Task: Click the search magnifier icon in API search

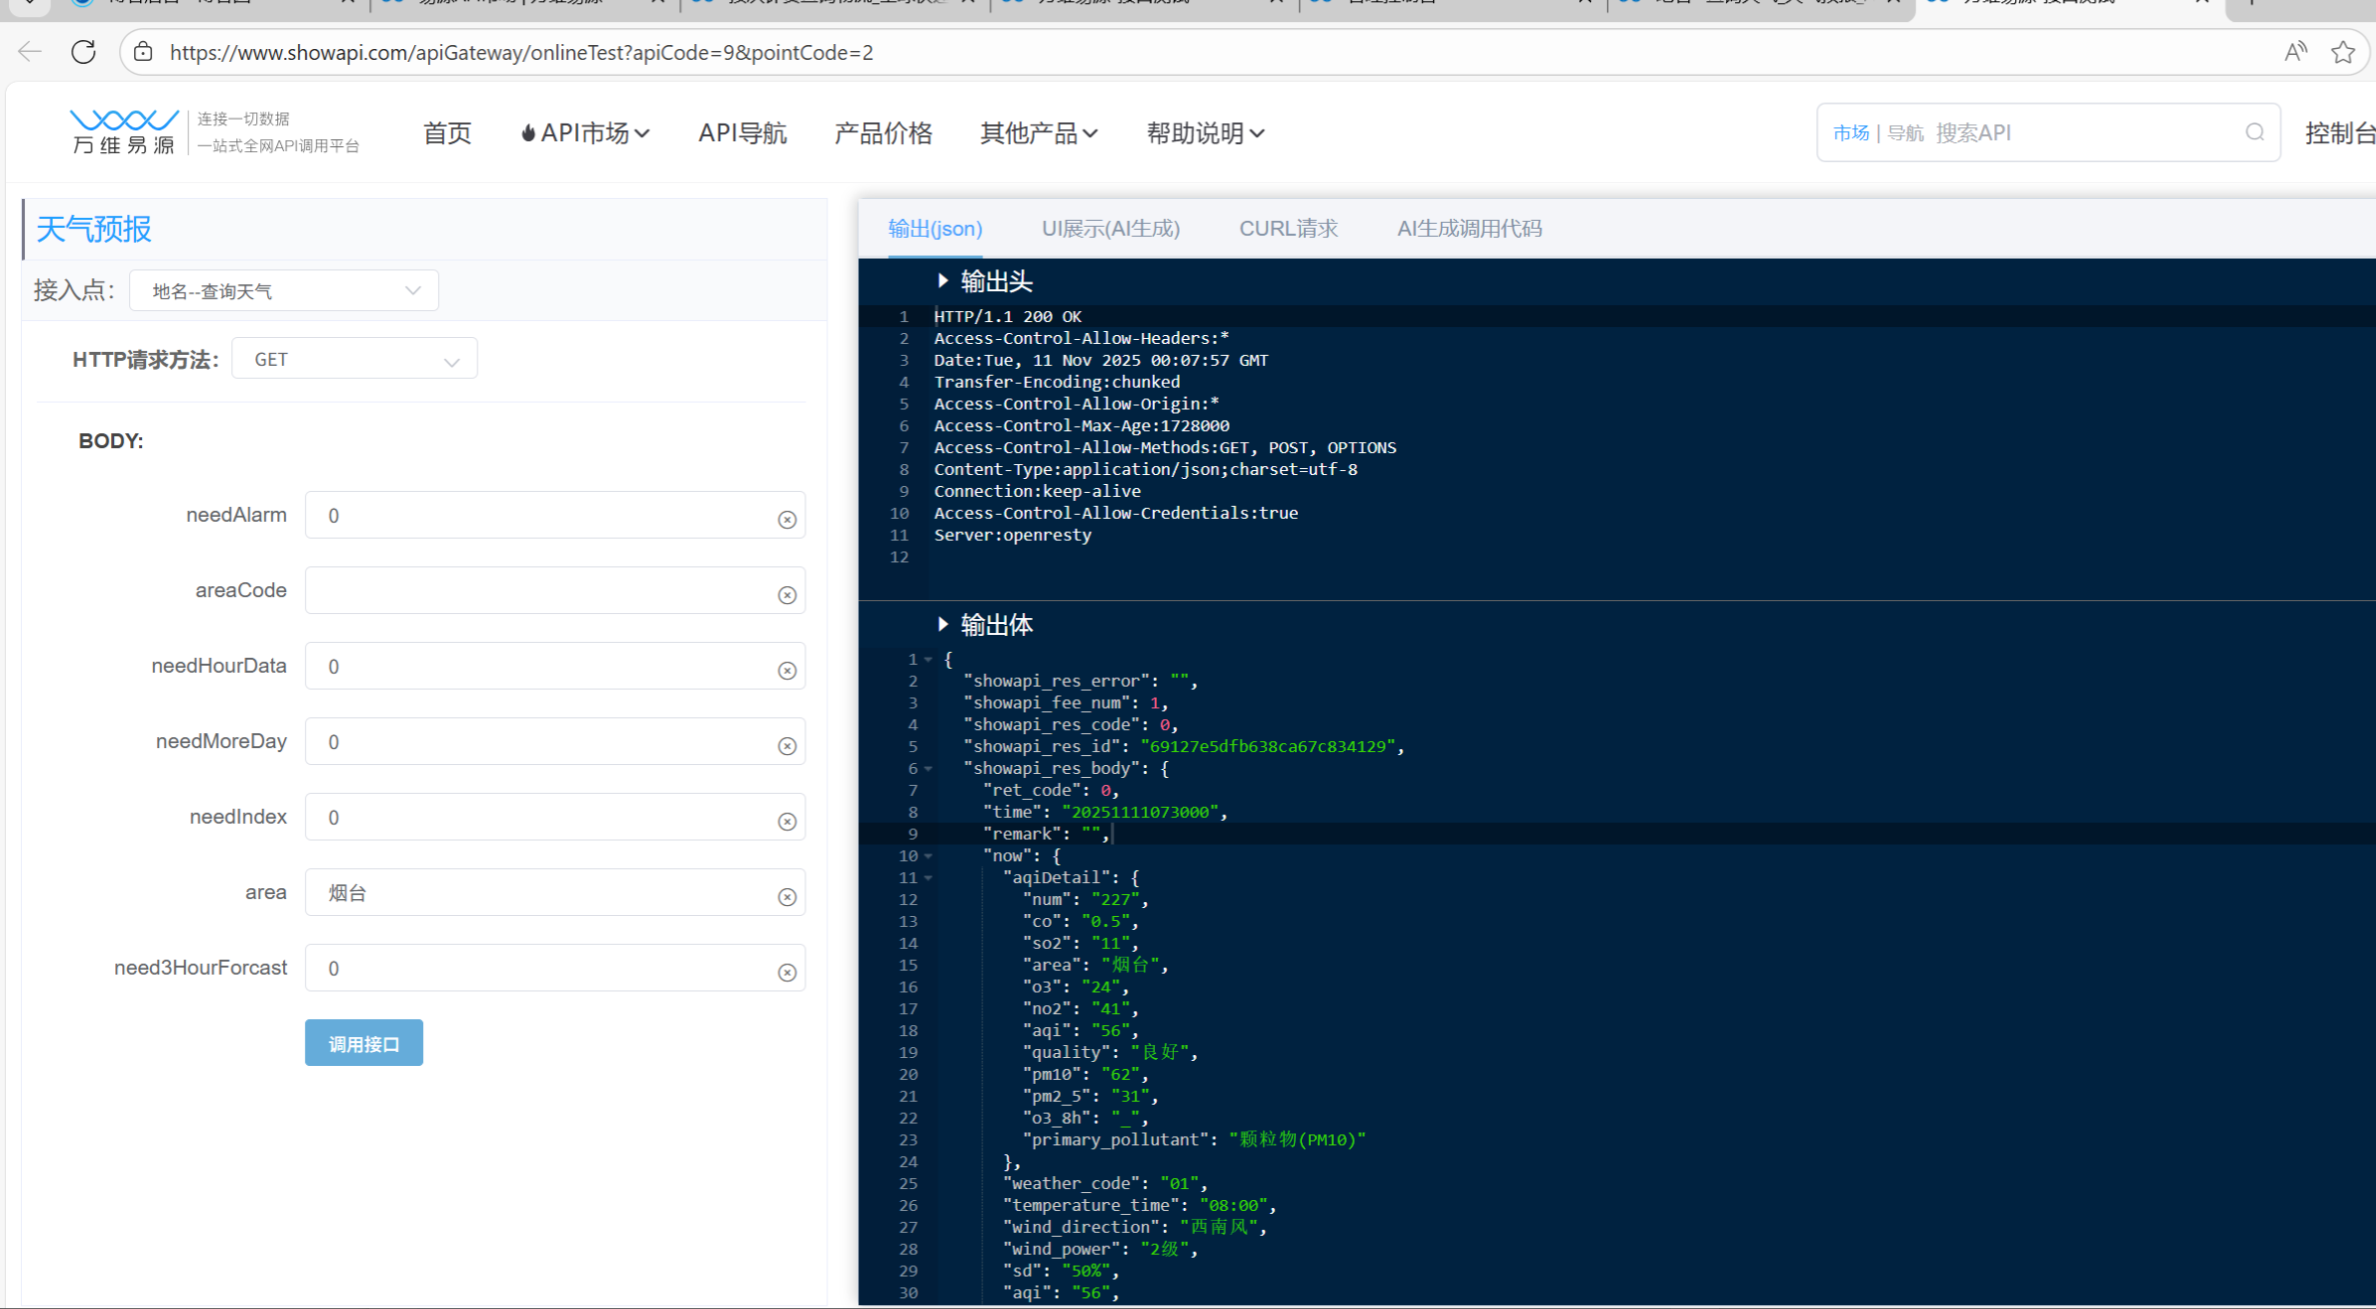Action: coord(2254,132)
